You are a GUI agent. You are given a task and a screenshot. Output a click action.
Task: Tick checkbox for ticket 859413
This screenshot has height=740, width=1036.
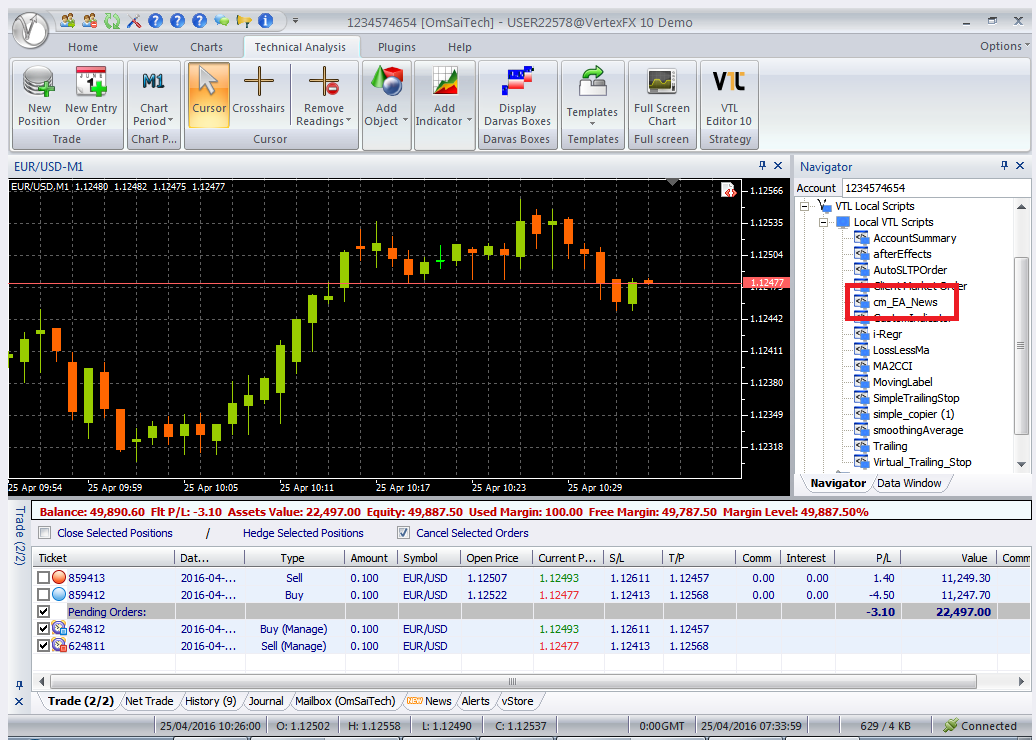(x=43, y=578)
